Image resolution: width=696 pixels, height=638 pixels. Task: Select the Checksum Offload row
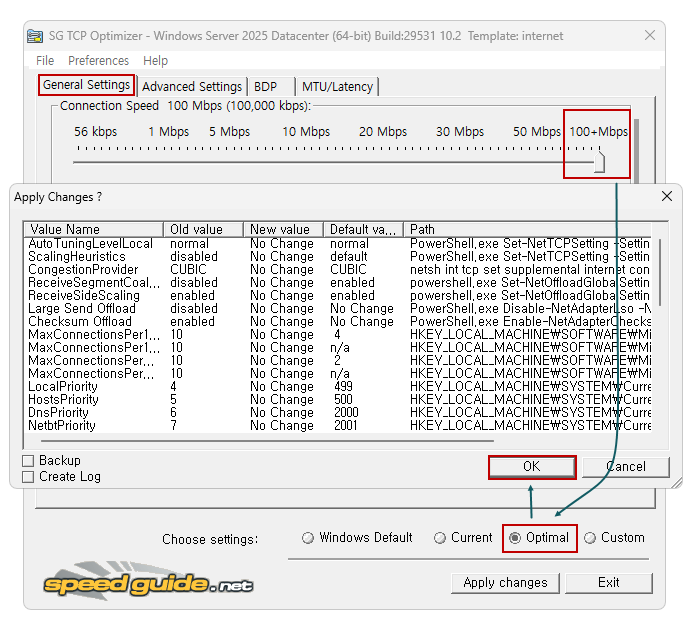click(x=337, y=321)
